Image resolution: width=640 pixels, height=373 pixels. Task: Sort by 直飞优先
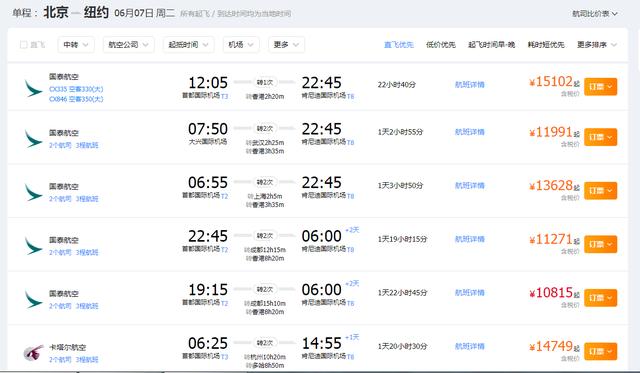tap(399, 44)
